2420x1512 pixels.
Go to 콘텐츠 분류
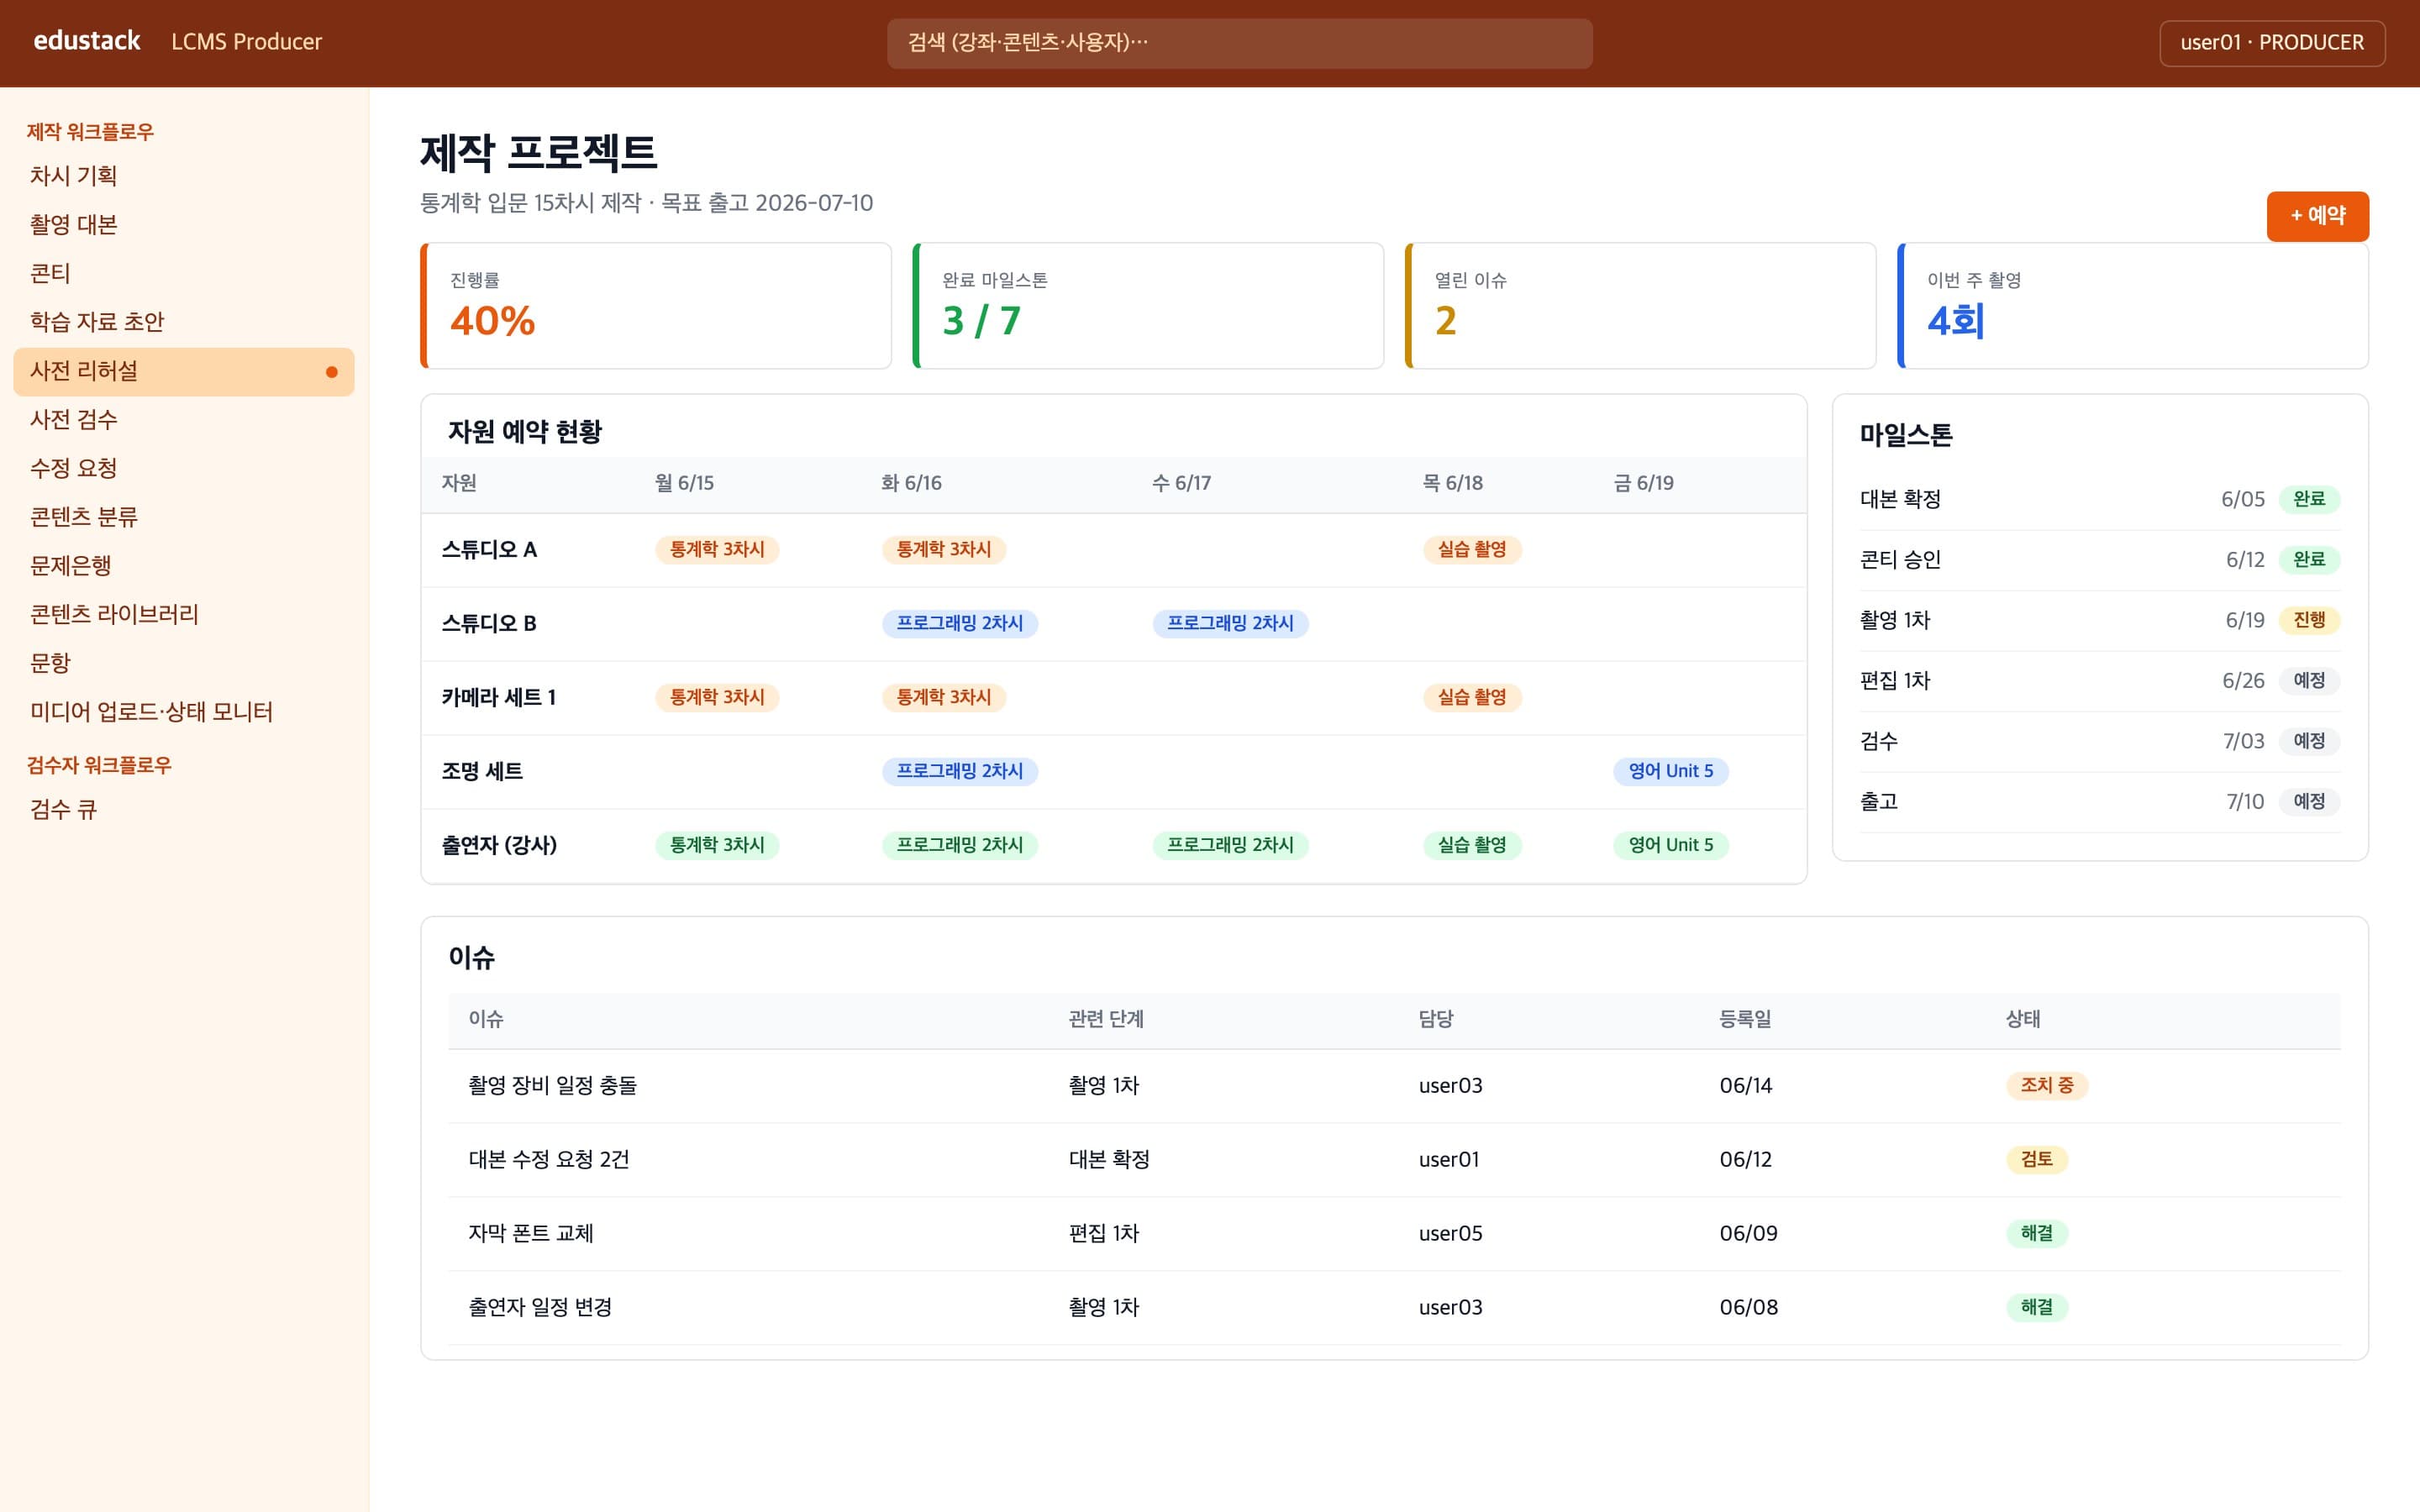pyautogui.click(x=184, y=517)
